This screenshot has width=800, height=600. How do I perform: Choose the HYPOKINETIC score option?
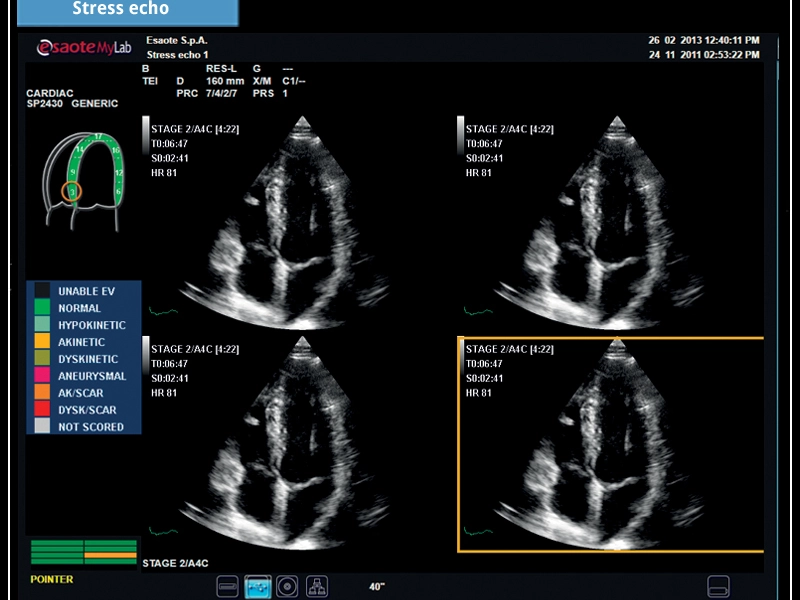[41, 325]
